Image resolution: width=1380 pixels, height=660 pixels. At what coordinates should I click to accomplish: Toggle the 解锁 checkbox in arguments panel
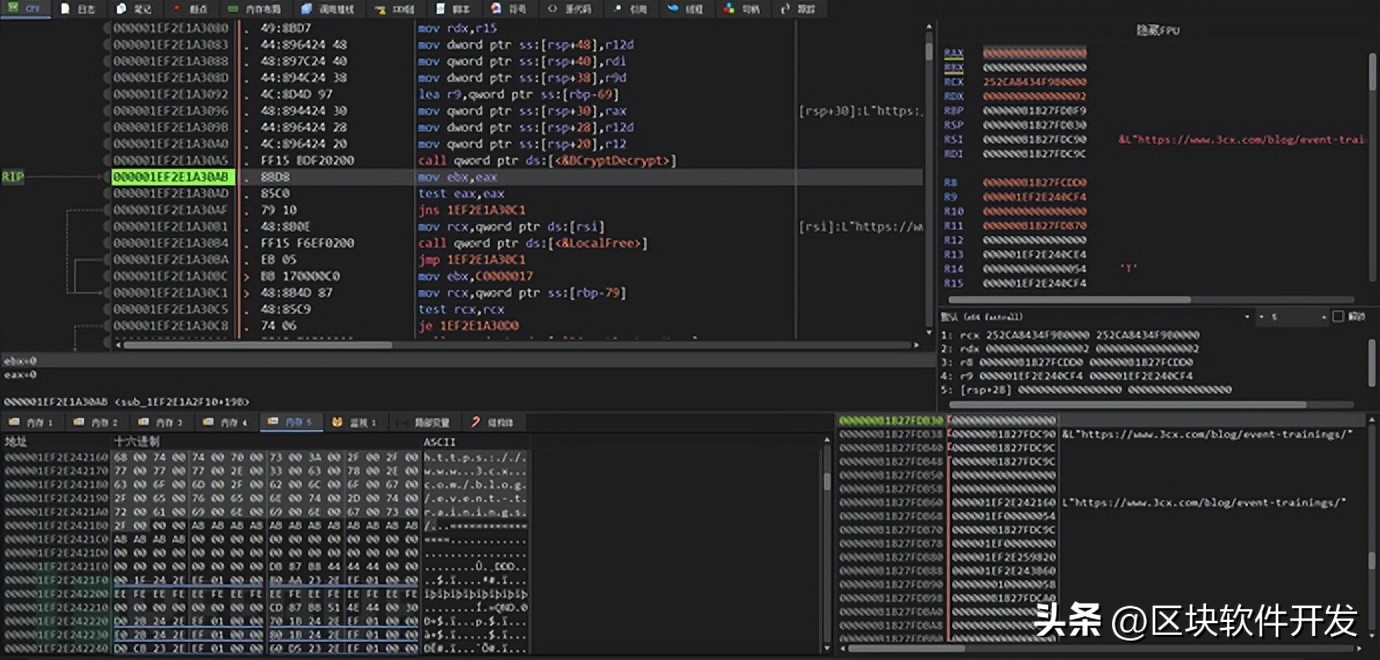tap(1339, 317)
